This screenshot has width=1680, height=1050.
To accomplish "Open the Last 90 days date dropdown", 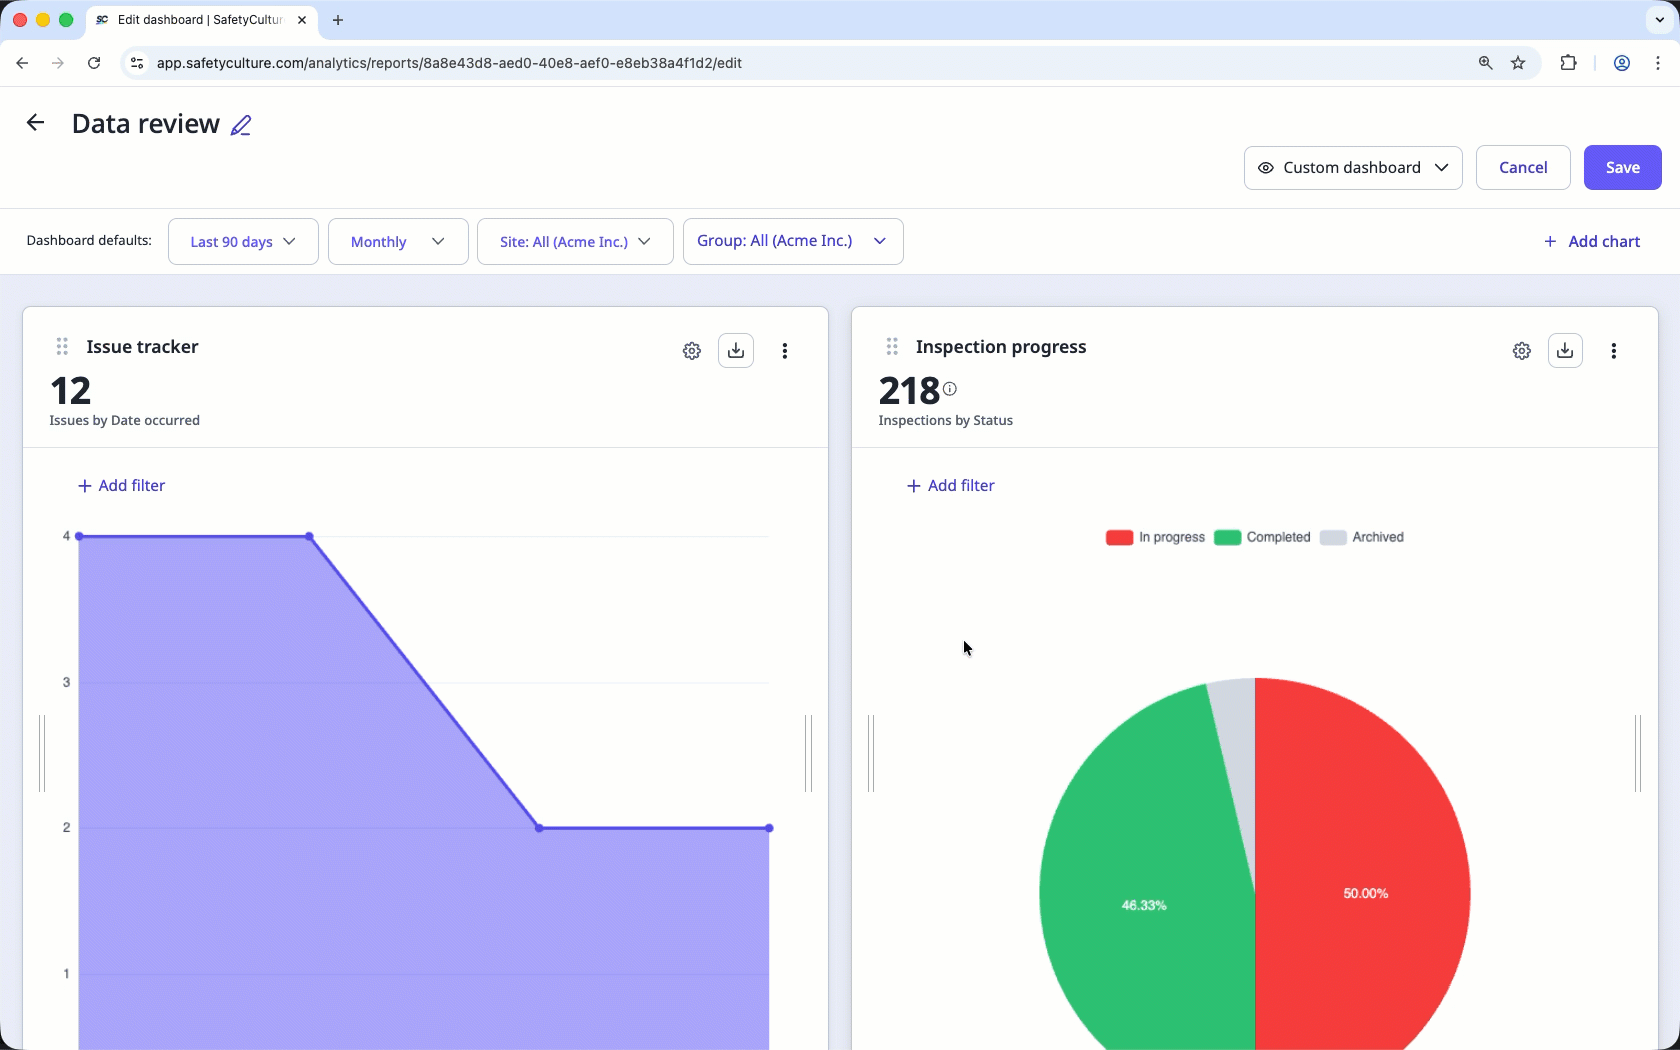I will tap(243, 241).
